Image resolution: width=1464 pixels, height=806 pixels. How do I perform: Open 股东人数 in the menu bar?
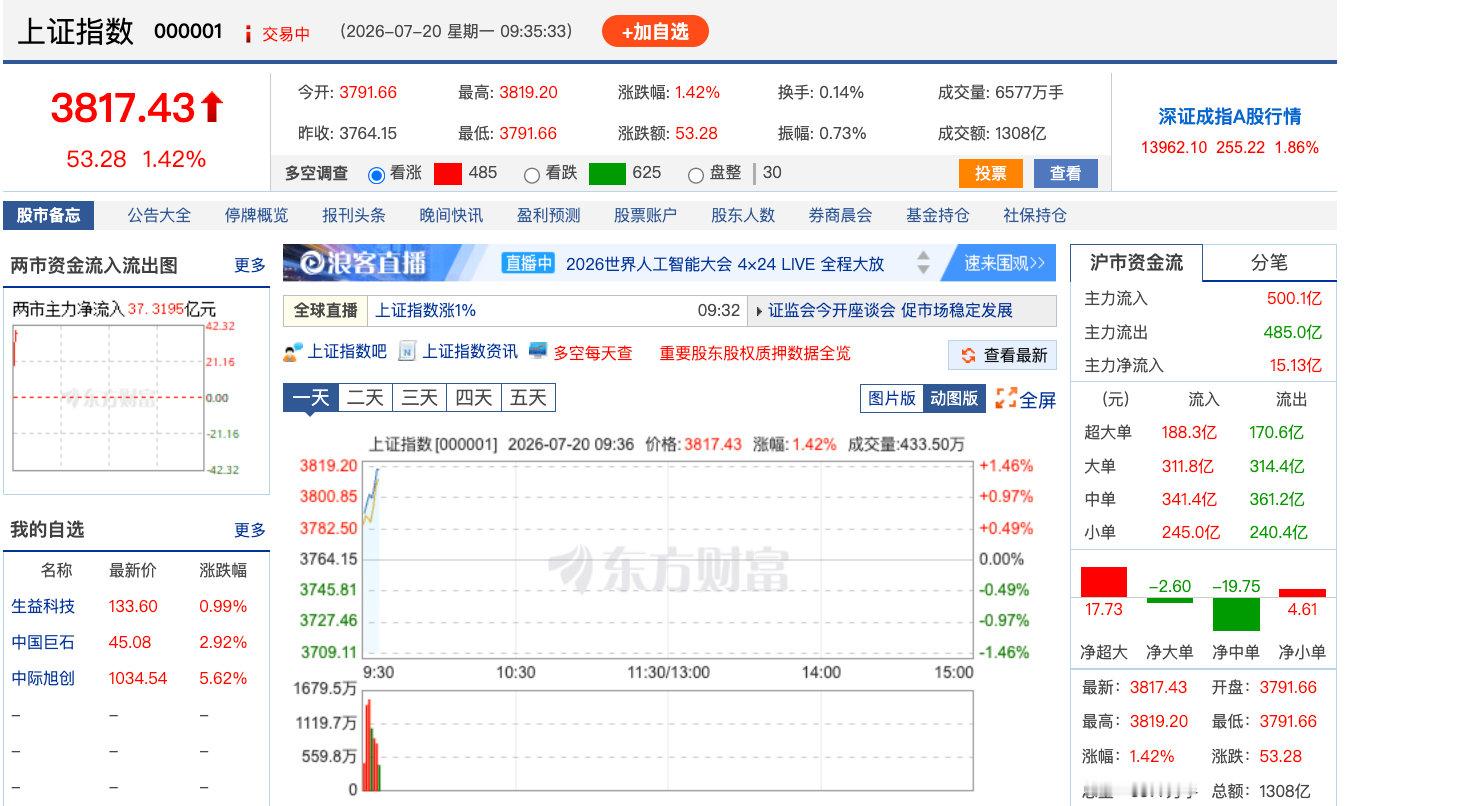click(x=743, y=215)
